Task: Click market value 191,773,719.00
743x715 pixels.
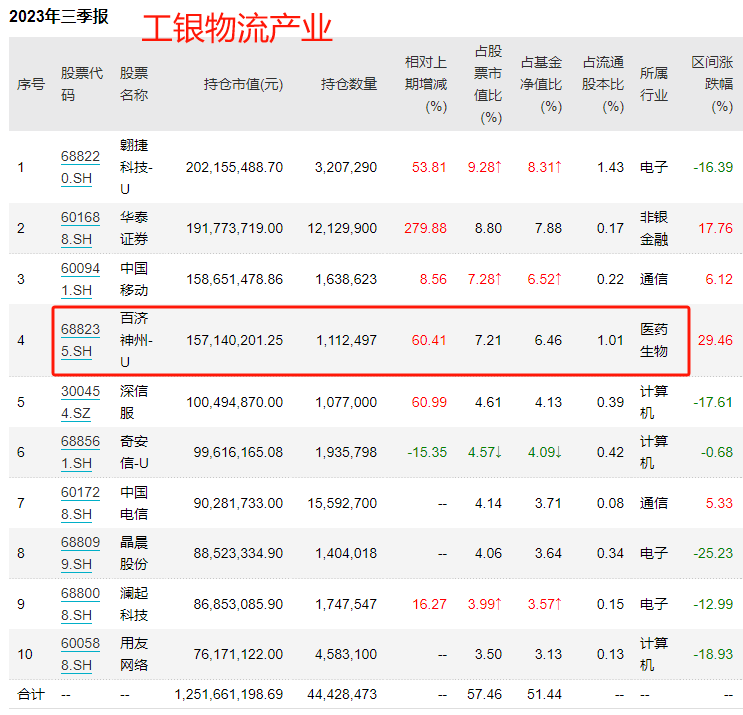Action: click(234, 228)
